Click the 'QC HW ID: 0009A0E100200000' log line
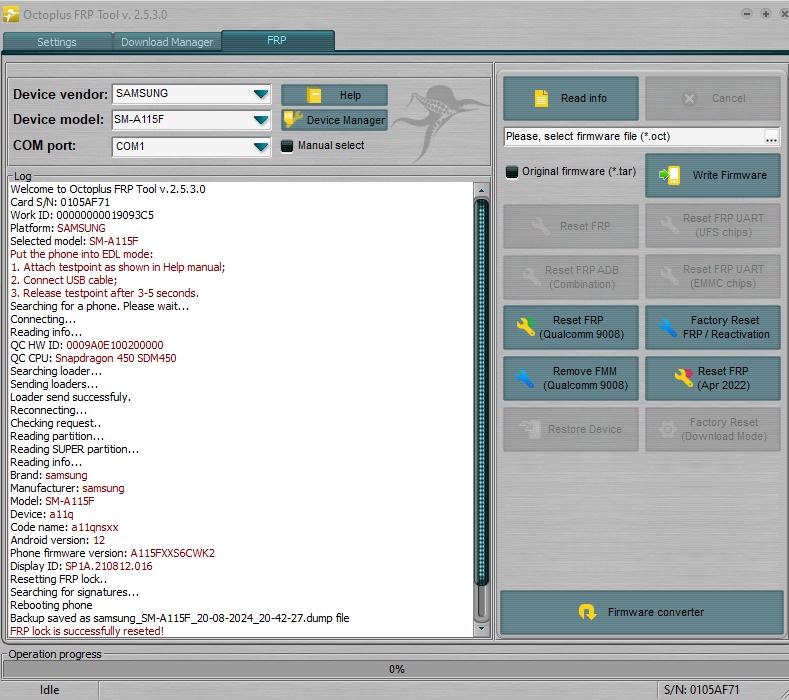 87,345
